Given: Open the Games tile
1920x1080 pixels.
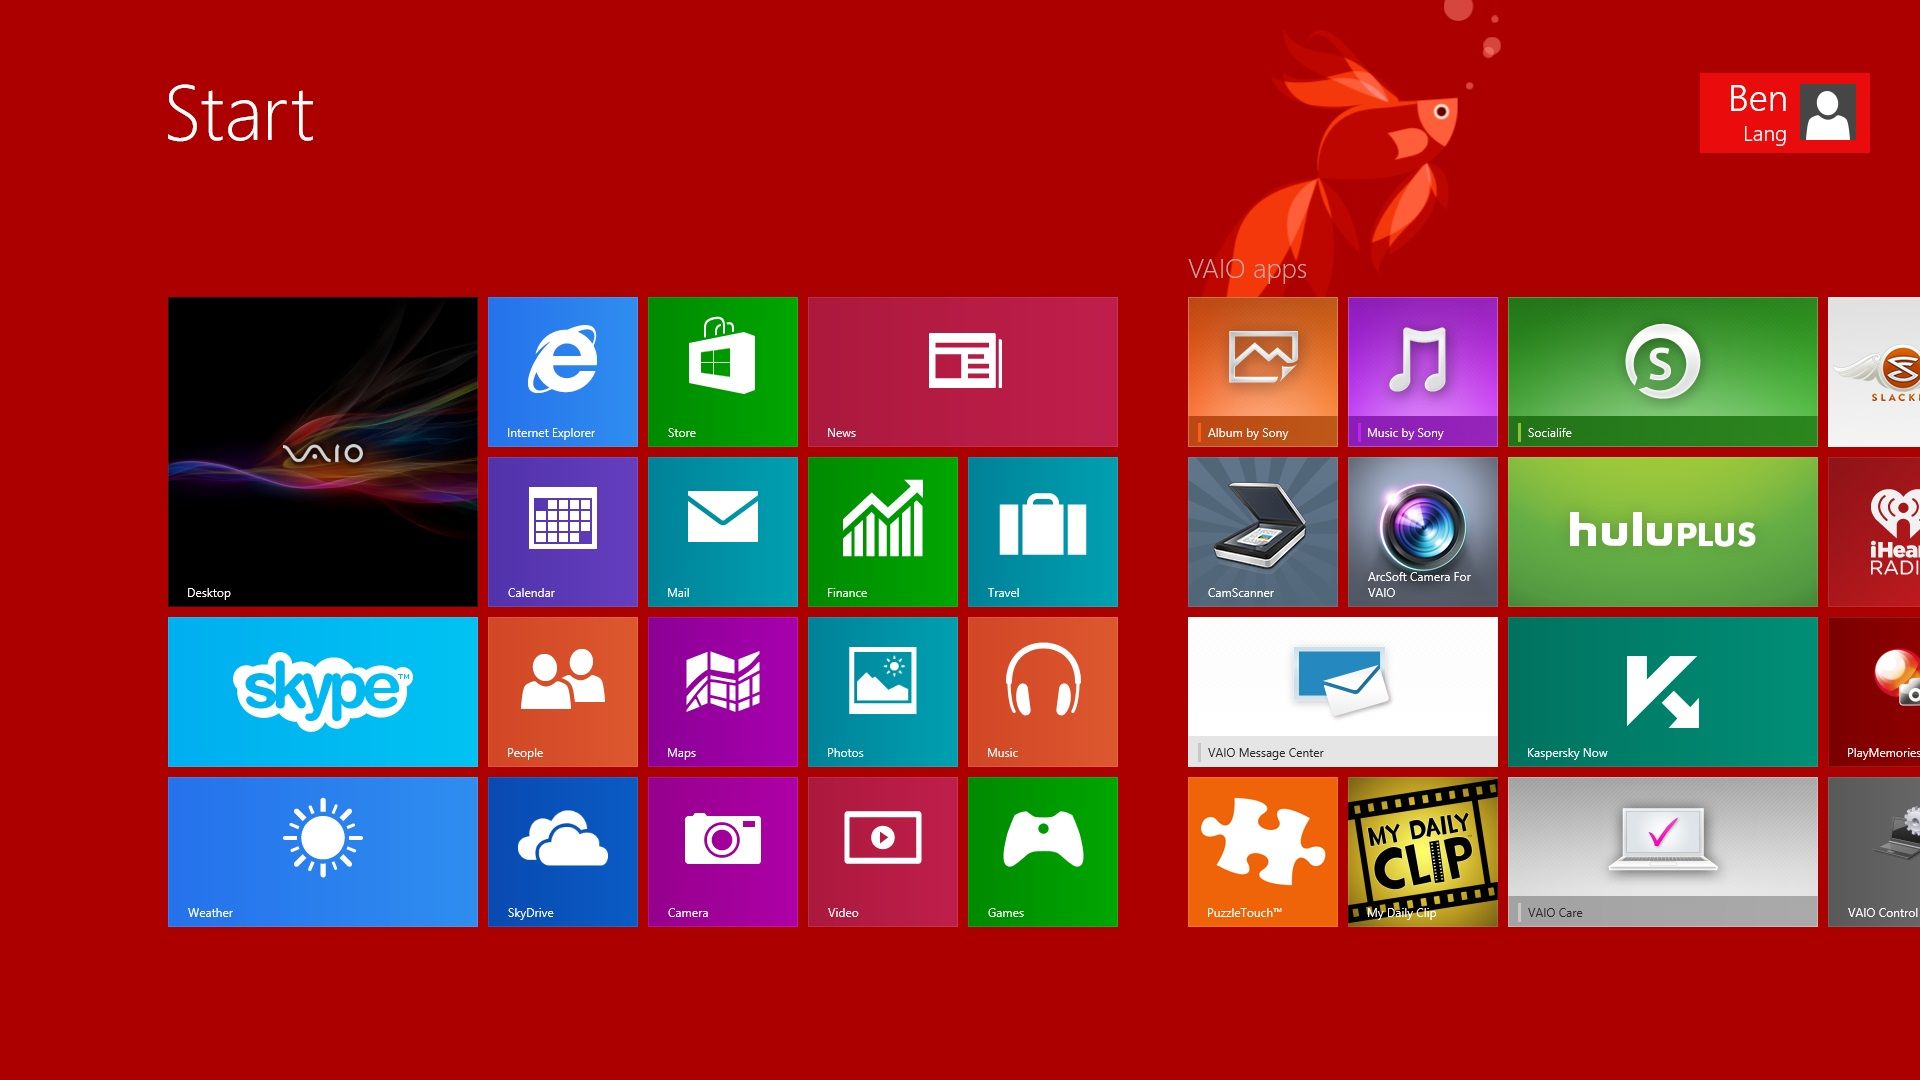Looking at the screenshot, I should pos(1043,852).
